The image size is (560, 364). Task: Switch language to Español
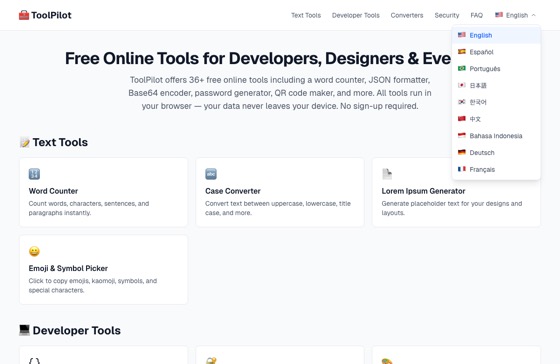pos(496,52)
